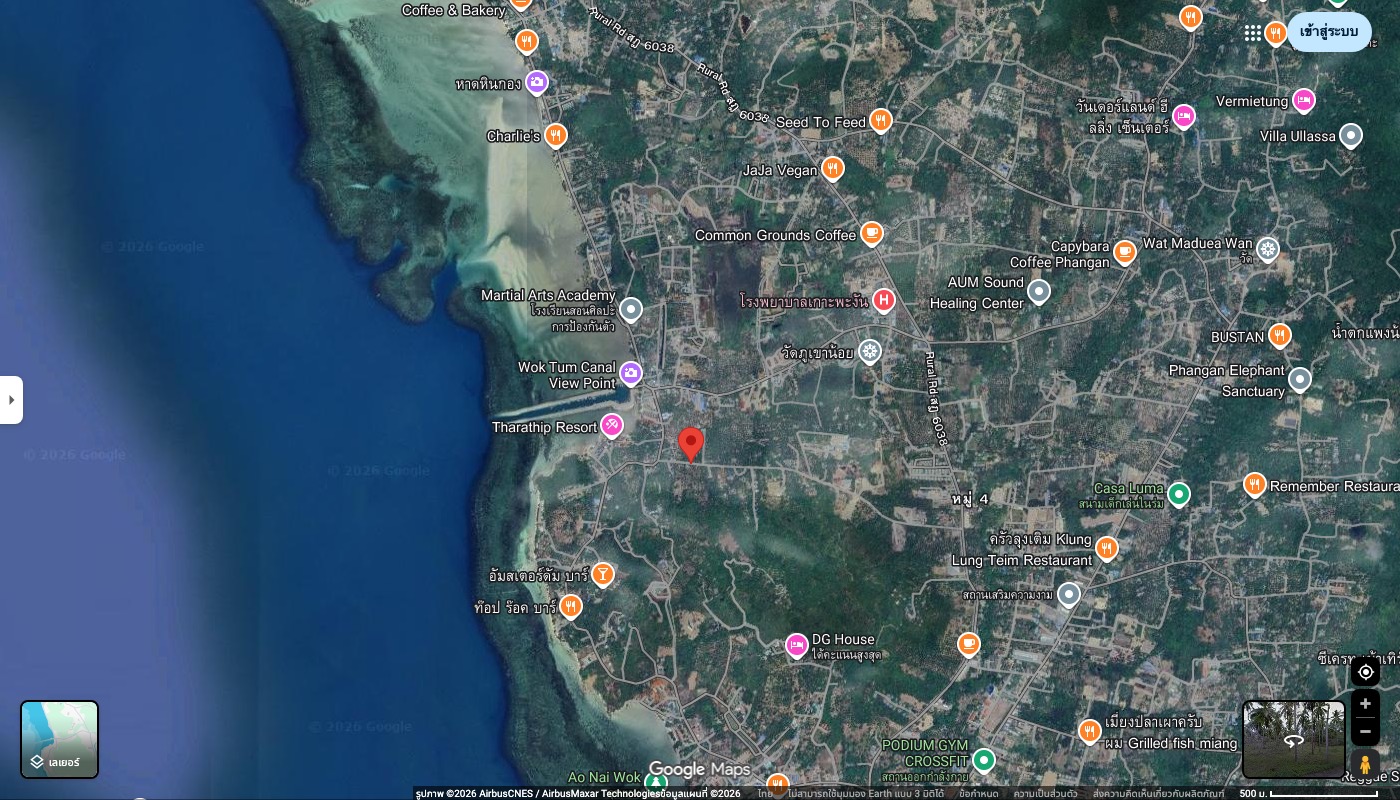Expand the collapsed side panel

tap(11, 400)
